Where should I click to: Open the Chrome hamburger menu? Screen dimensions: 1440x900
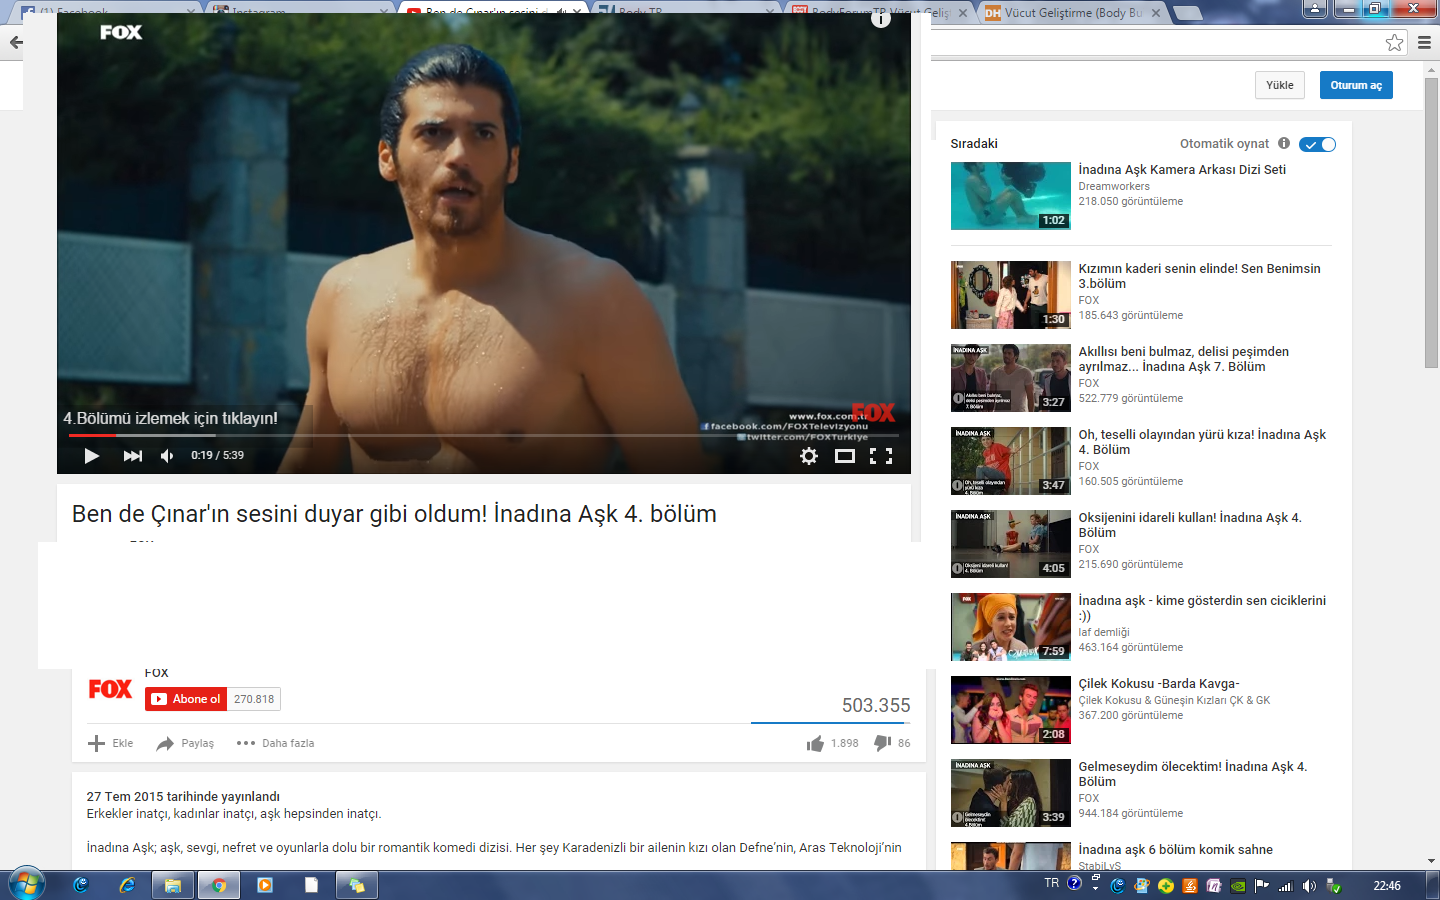point(1424,42)
